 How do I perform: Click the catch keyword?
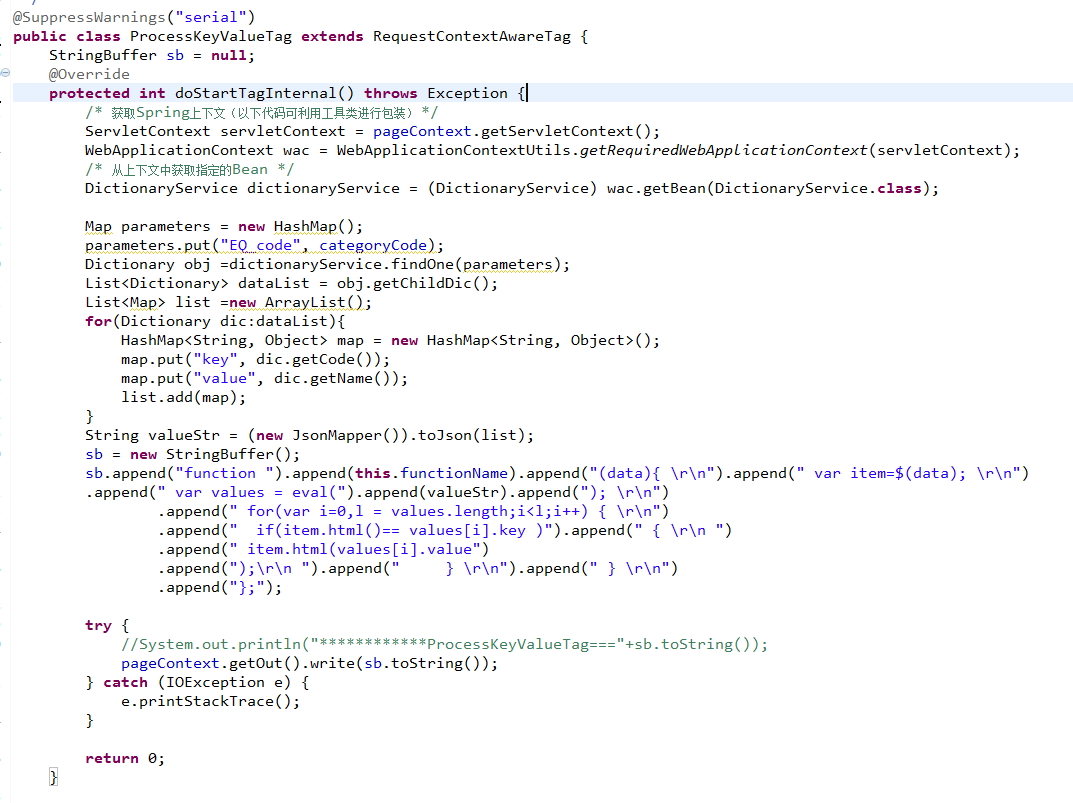pos(125,683)
